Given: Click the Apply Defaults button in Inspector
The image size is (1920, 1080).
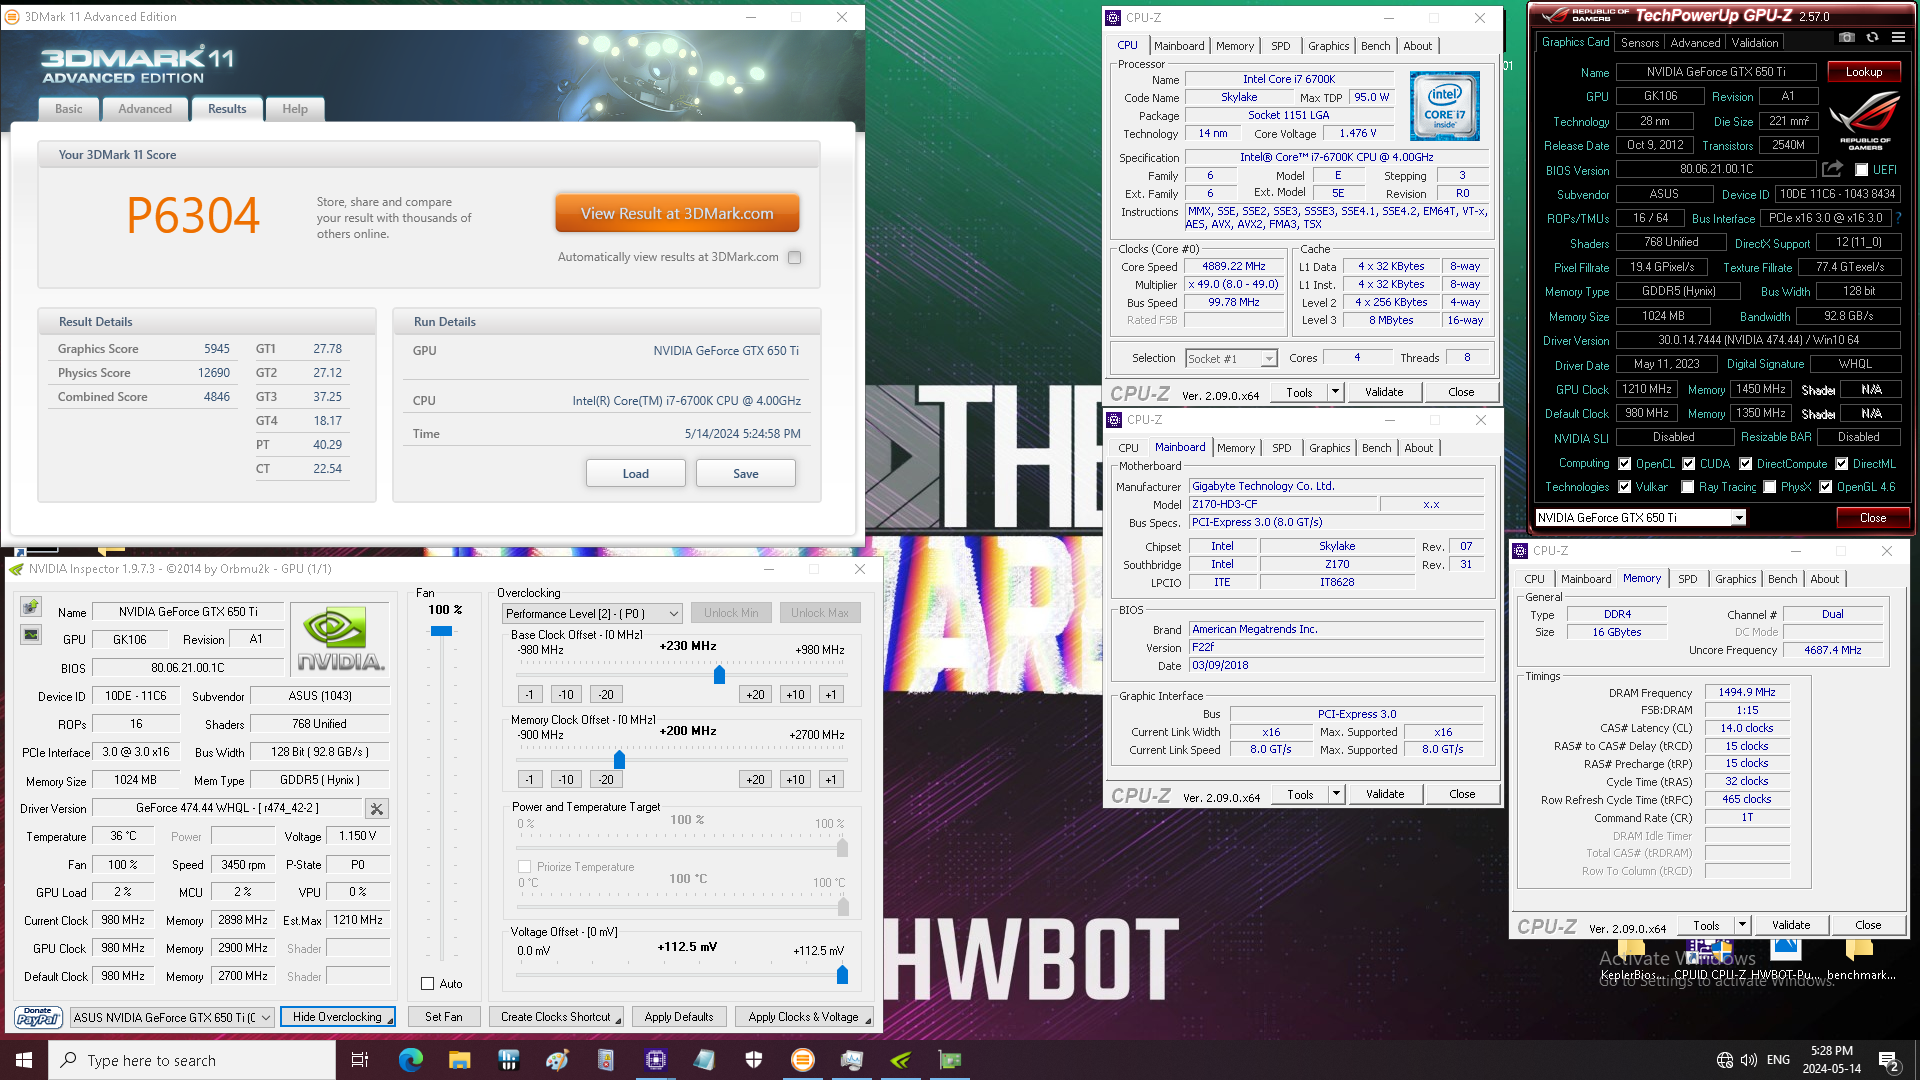Looking at the screenshot, I should pyautogui.click(x=679, y=1017).
